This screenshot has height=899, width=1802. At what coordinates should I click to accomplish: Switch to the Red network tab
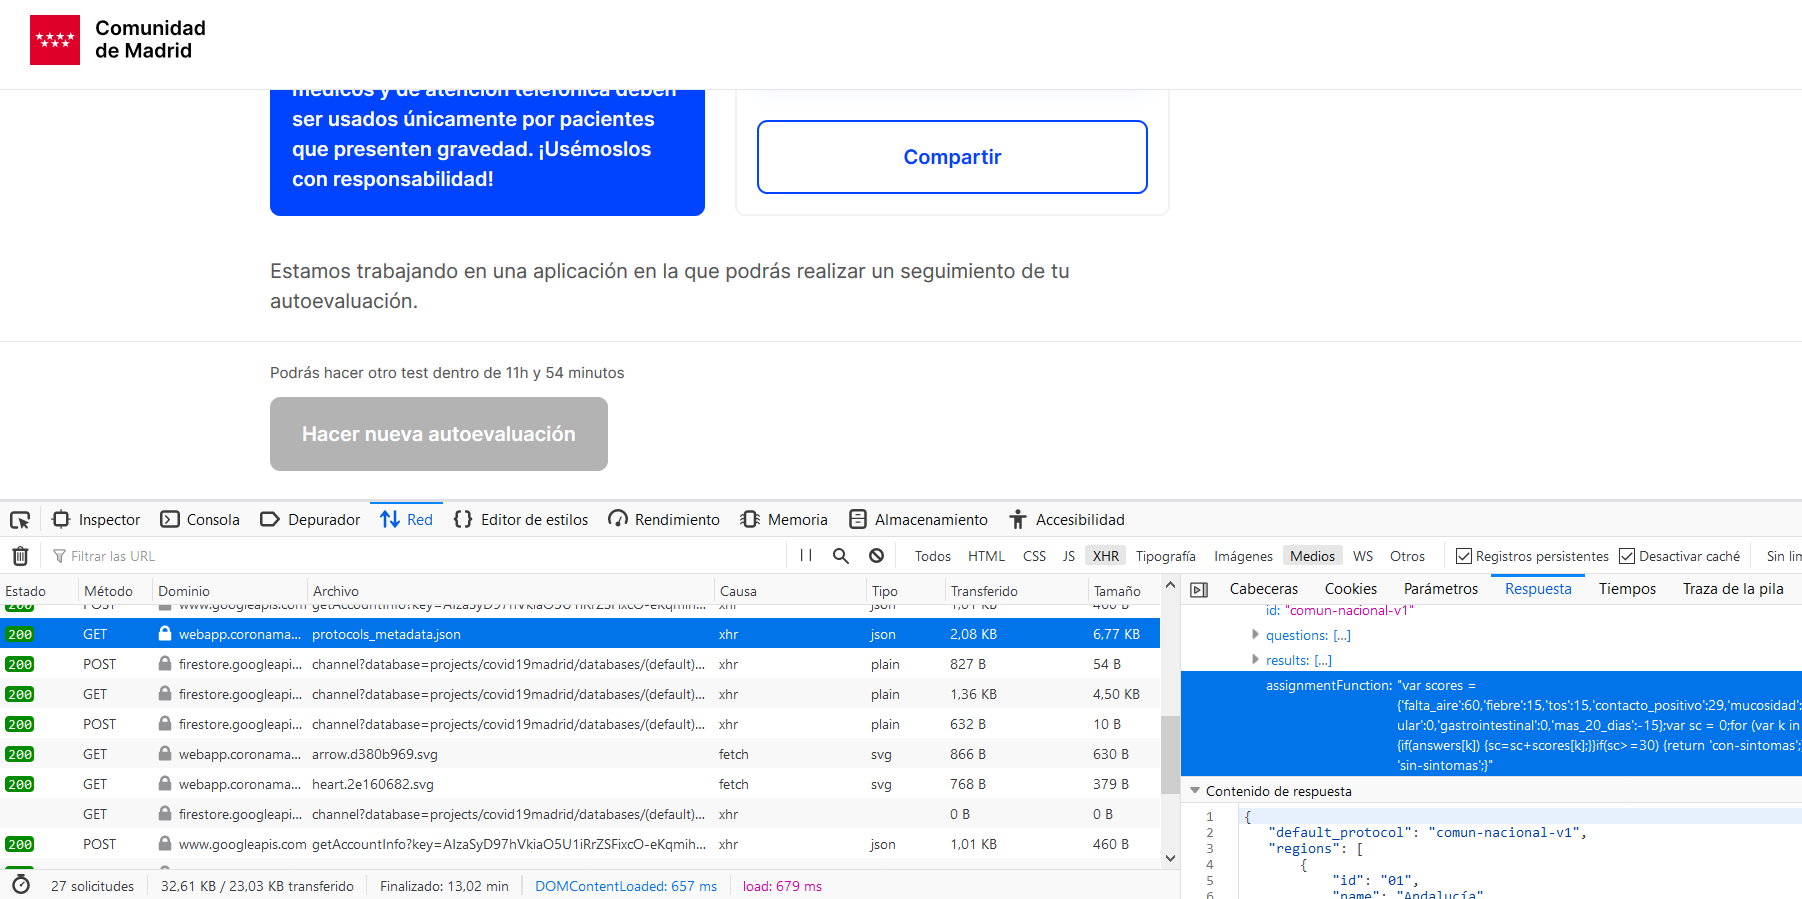[x=406, y=520]
